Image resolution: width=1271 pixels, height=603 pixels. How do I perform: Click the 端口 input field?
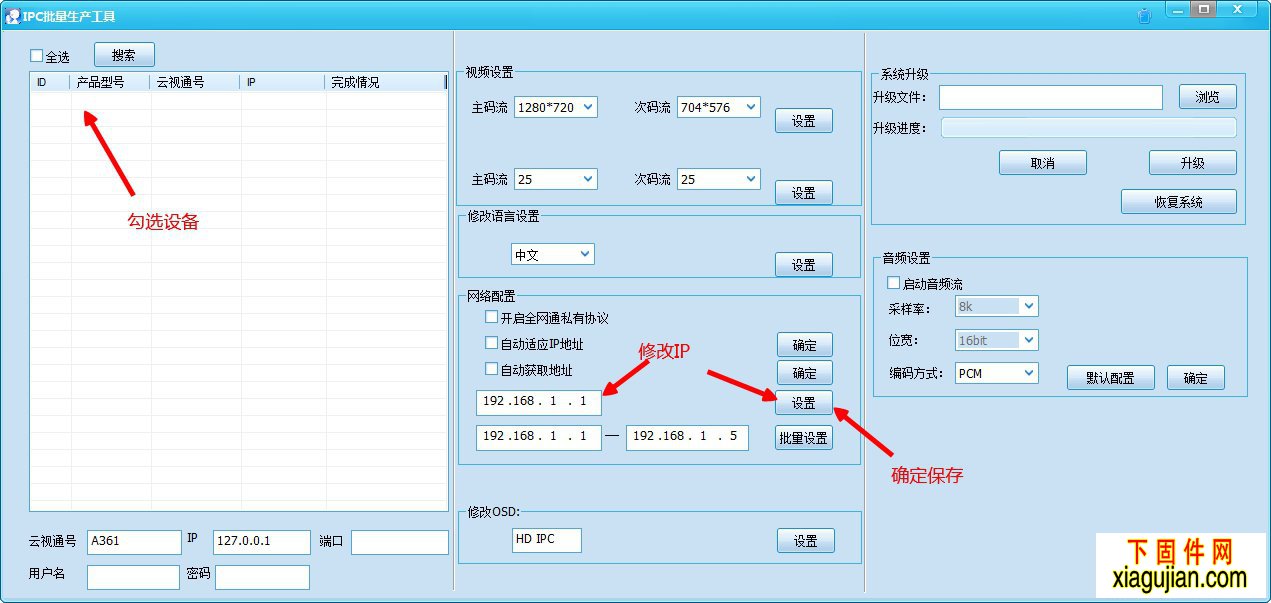click(400, 542)
